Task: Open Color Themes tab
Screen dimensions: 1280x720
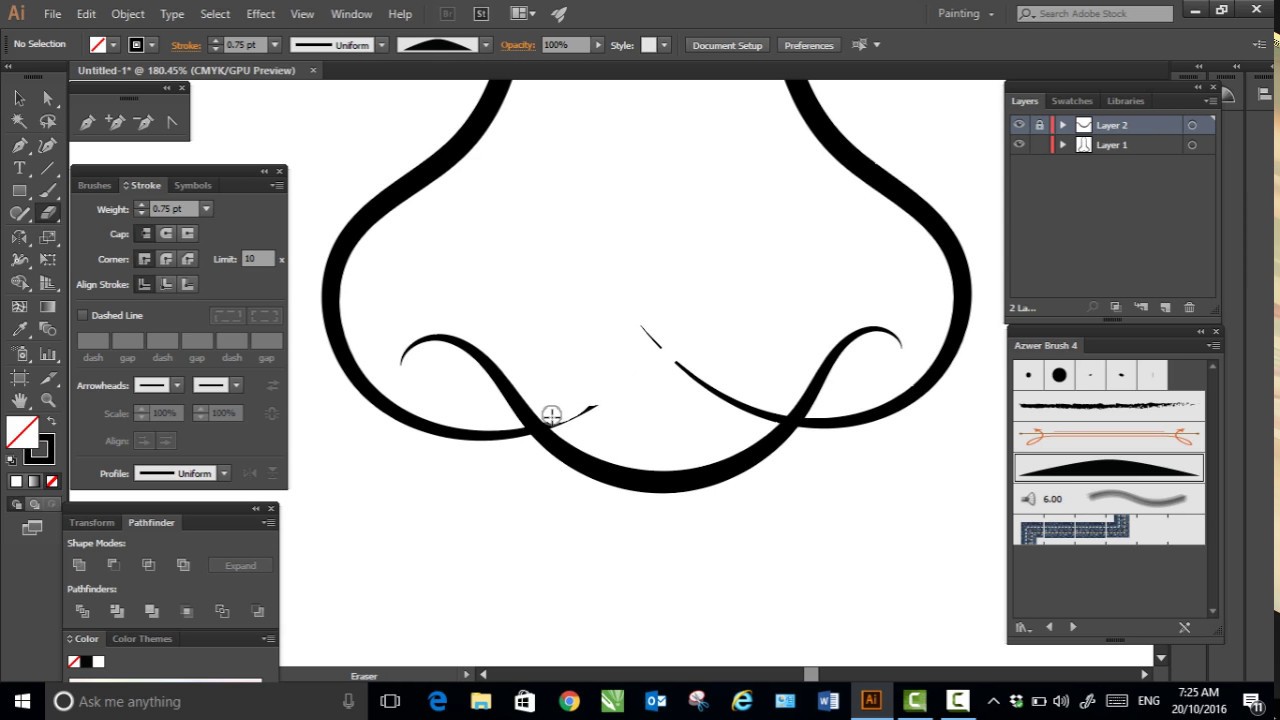Action: point(142,639)
